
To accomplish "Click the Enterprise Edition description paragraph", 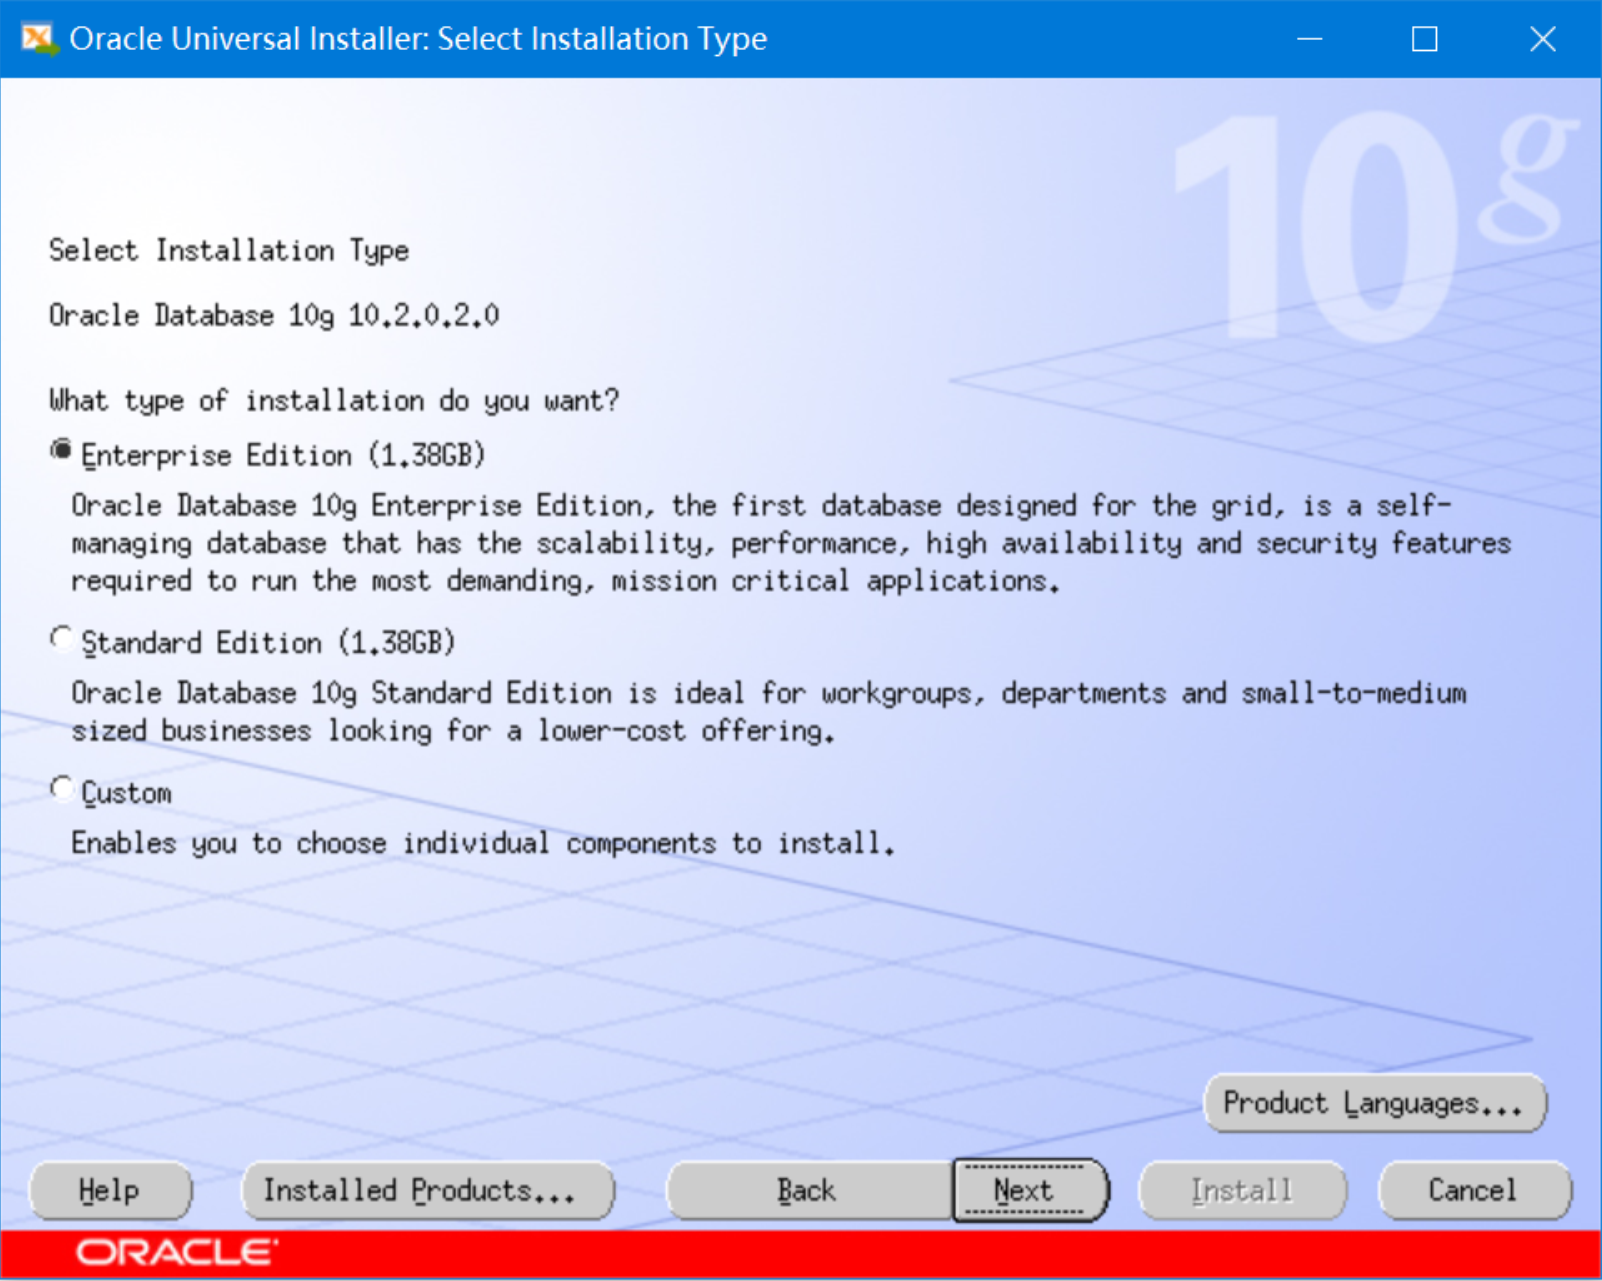I will [x=790, y=543].
